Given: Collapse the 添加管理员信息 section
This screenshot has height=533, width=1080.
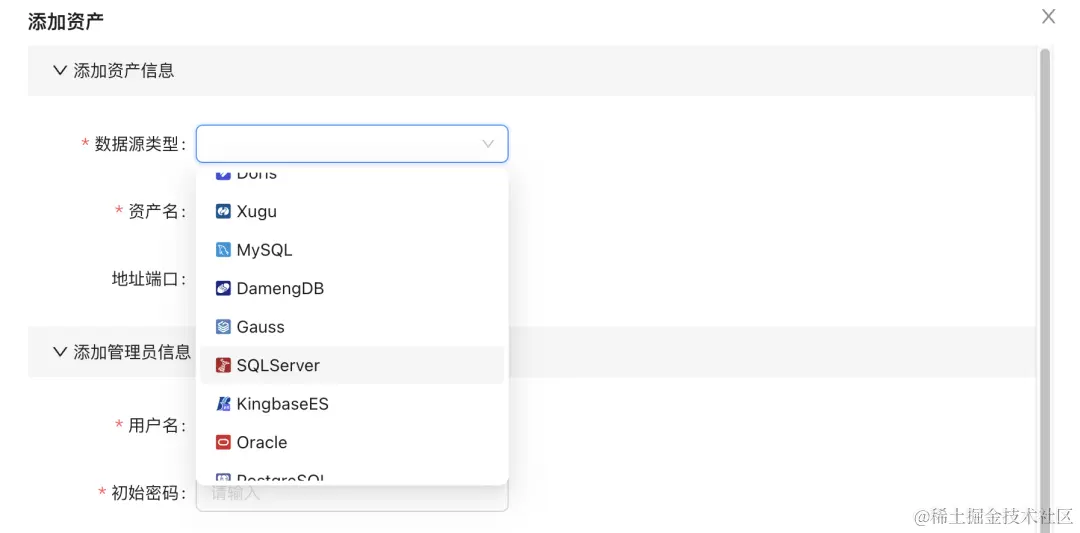Looking at the screenshot, I should [x=60, y=352].
